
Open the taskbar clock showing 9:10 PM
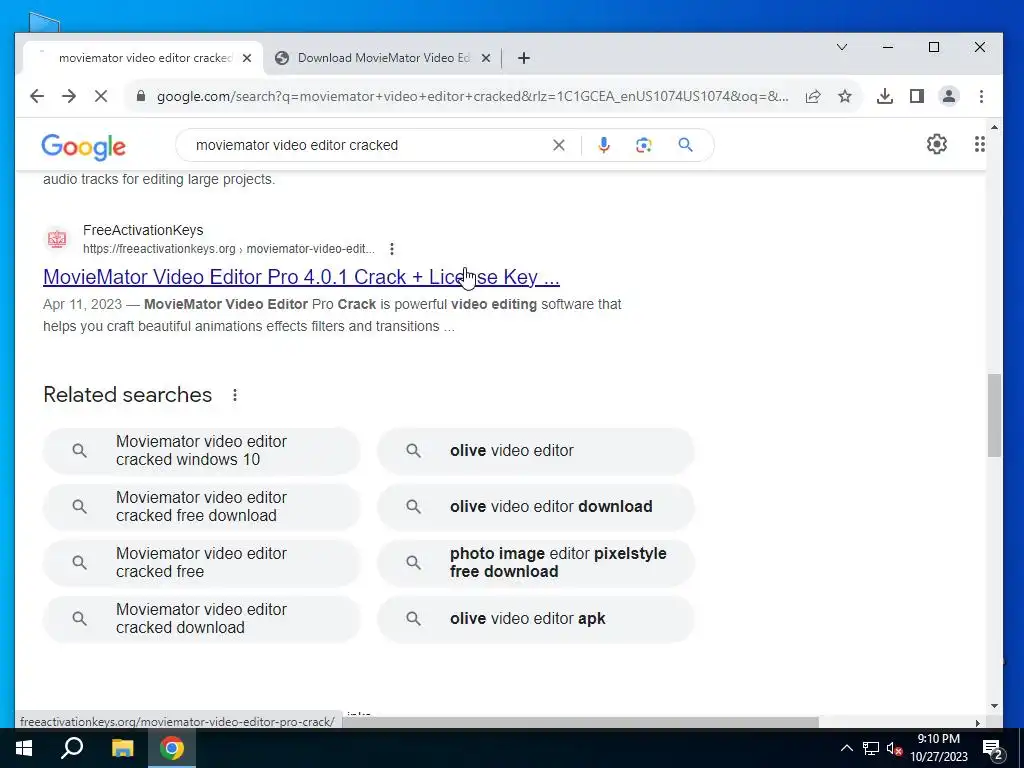938,748
